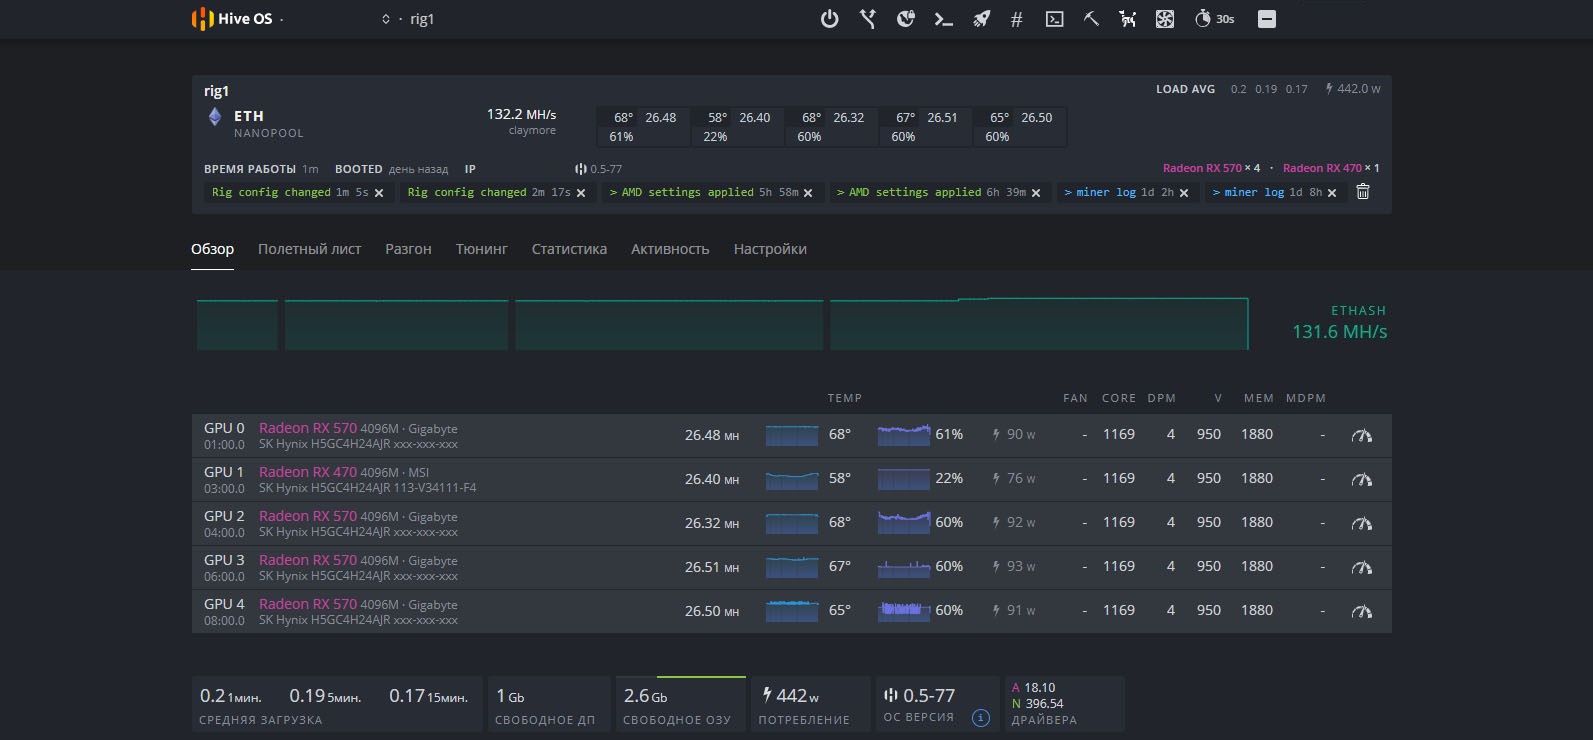Open the 30s refresh interval timer

1214,19
